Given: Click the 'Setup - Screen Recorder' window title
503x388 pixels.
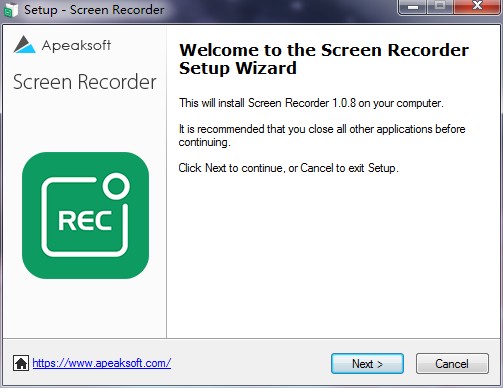Looking at the screenshot, I should pyautogui.click(x=94, y=10).
